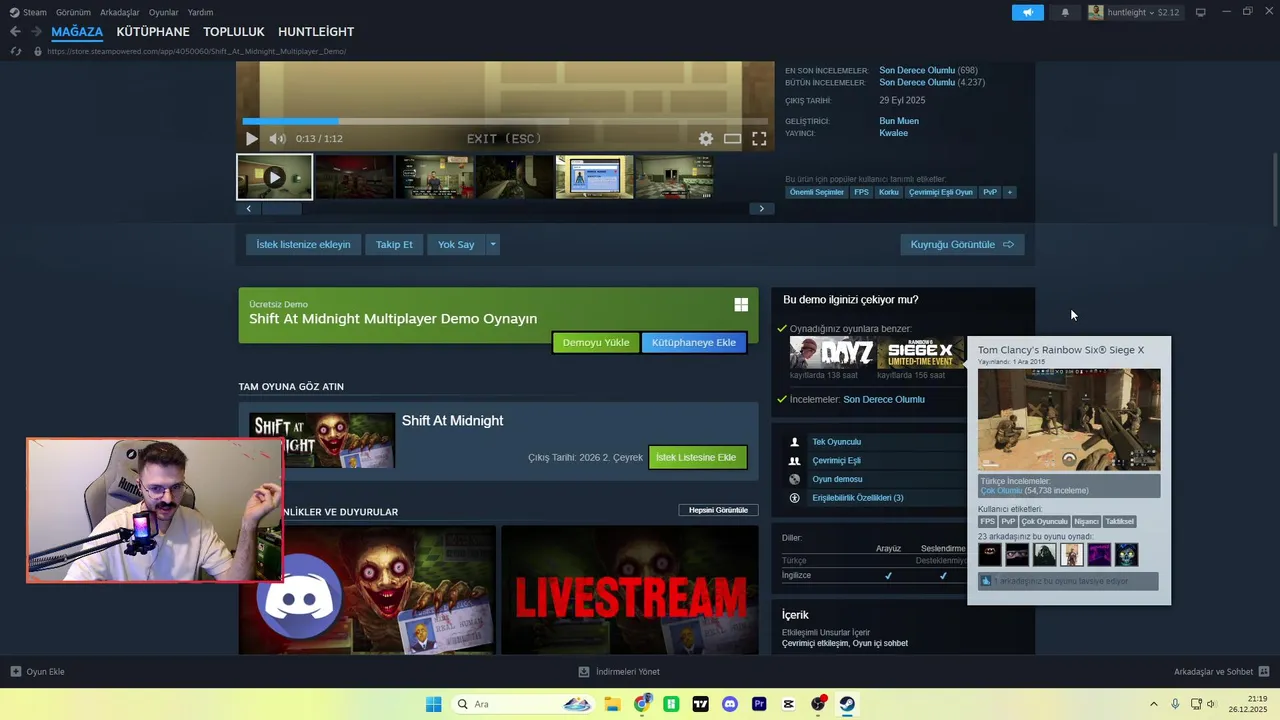The width and height of the screenshot is (1280, 720).
Task: Open huntleight account dropdown
Action: [1135, 12]
